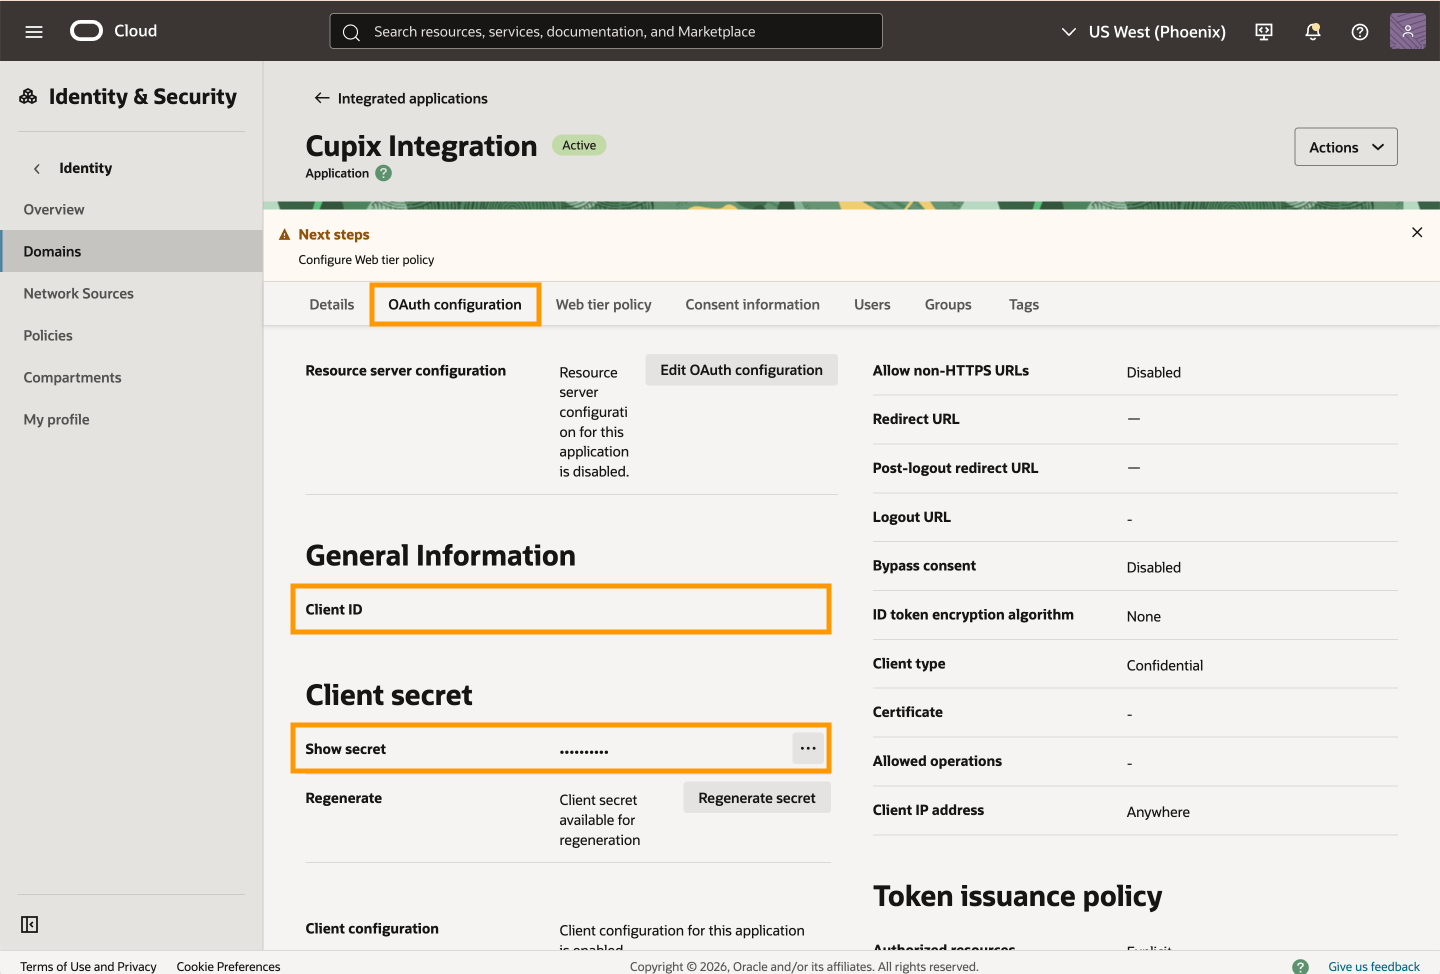Click the Resource server configuration label

pos(405,370)
